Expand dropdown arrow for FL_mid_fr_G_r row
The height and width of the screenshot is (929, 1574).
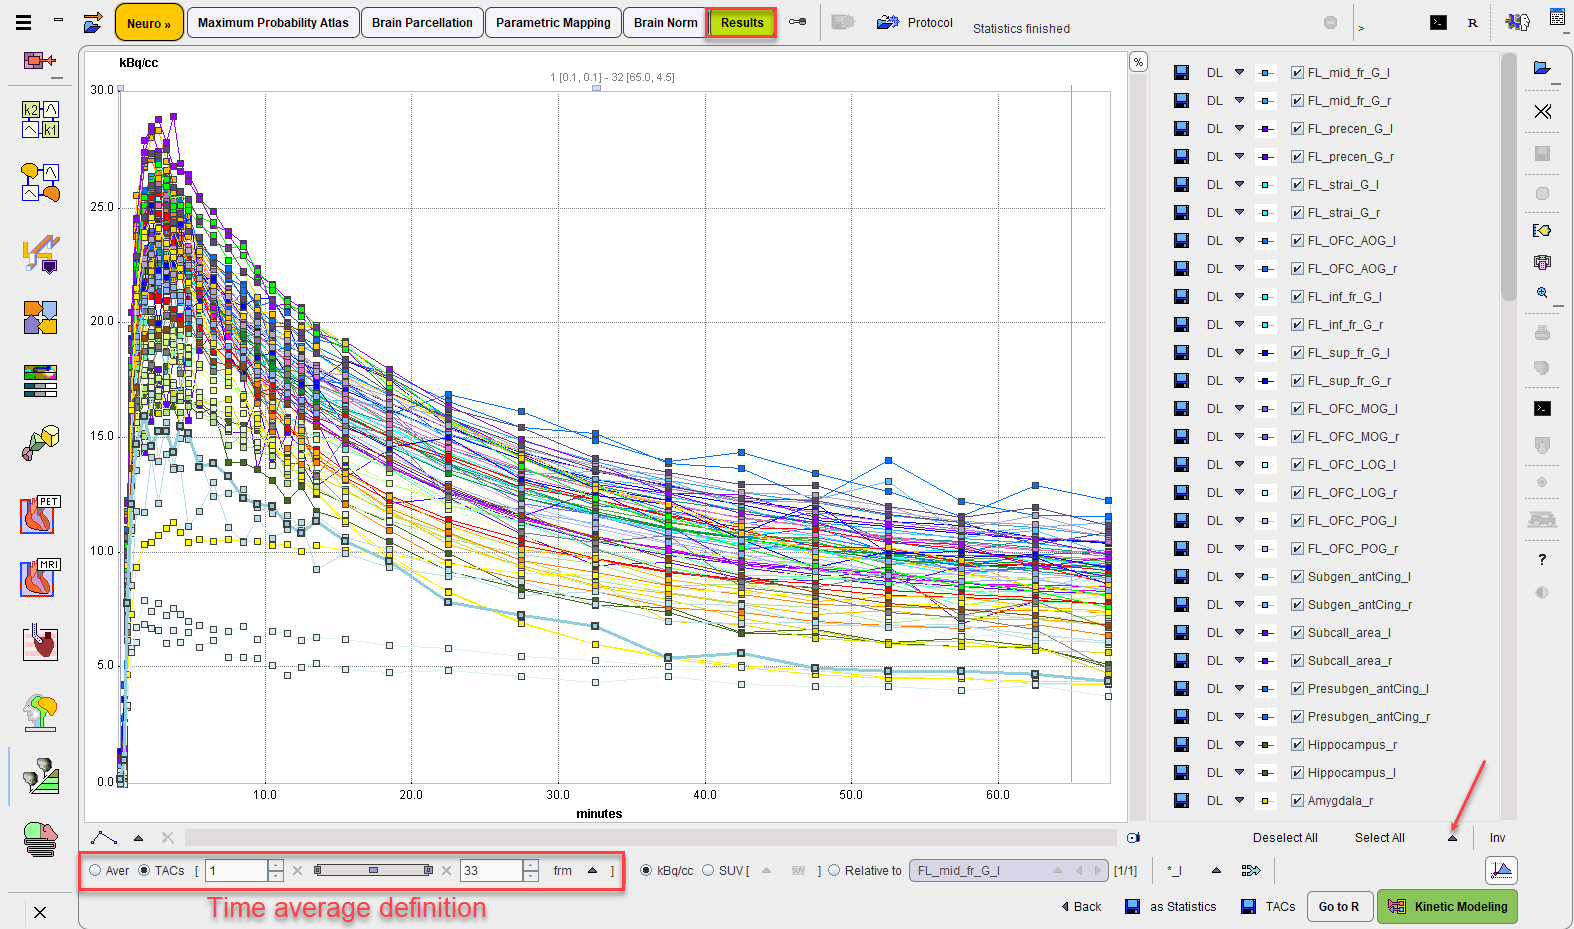(x=1239, y=100)
